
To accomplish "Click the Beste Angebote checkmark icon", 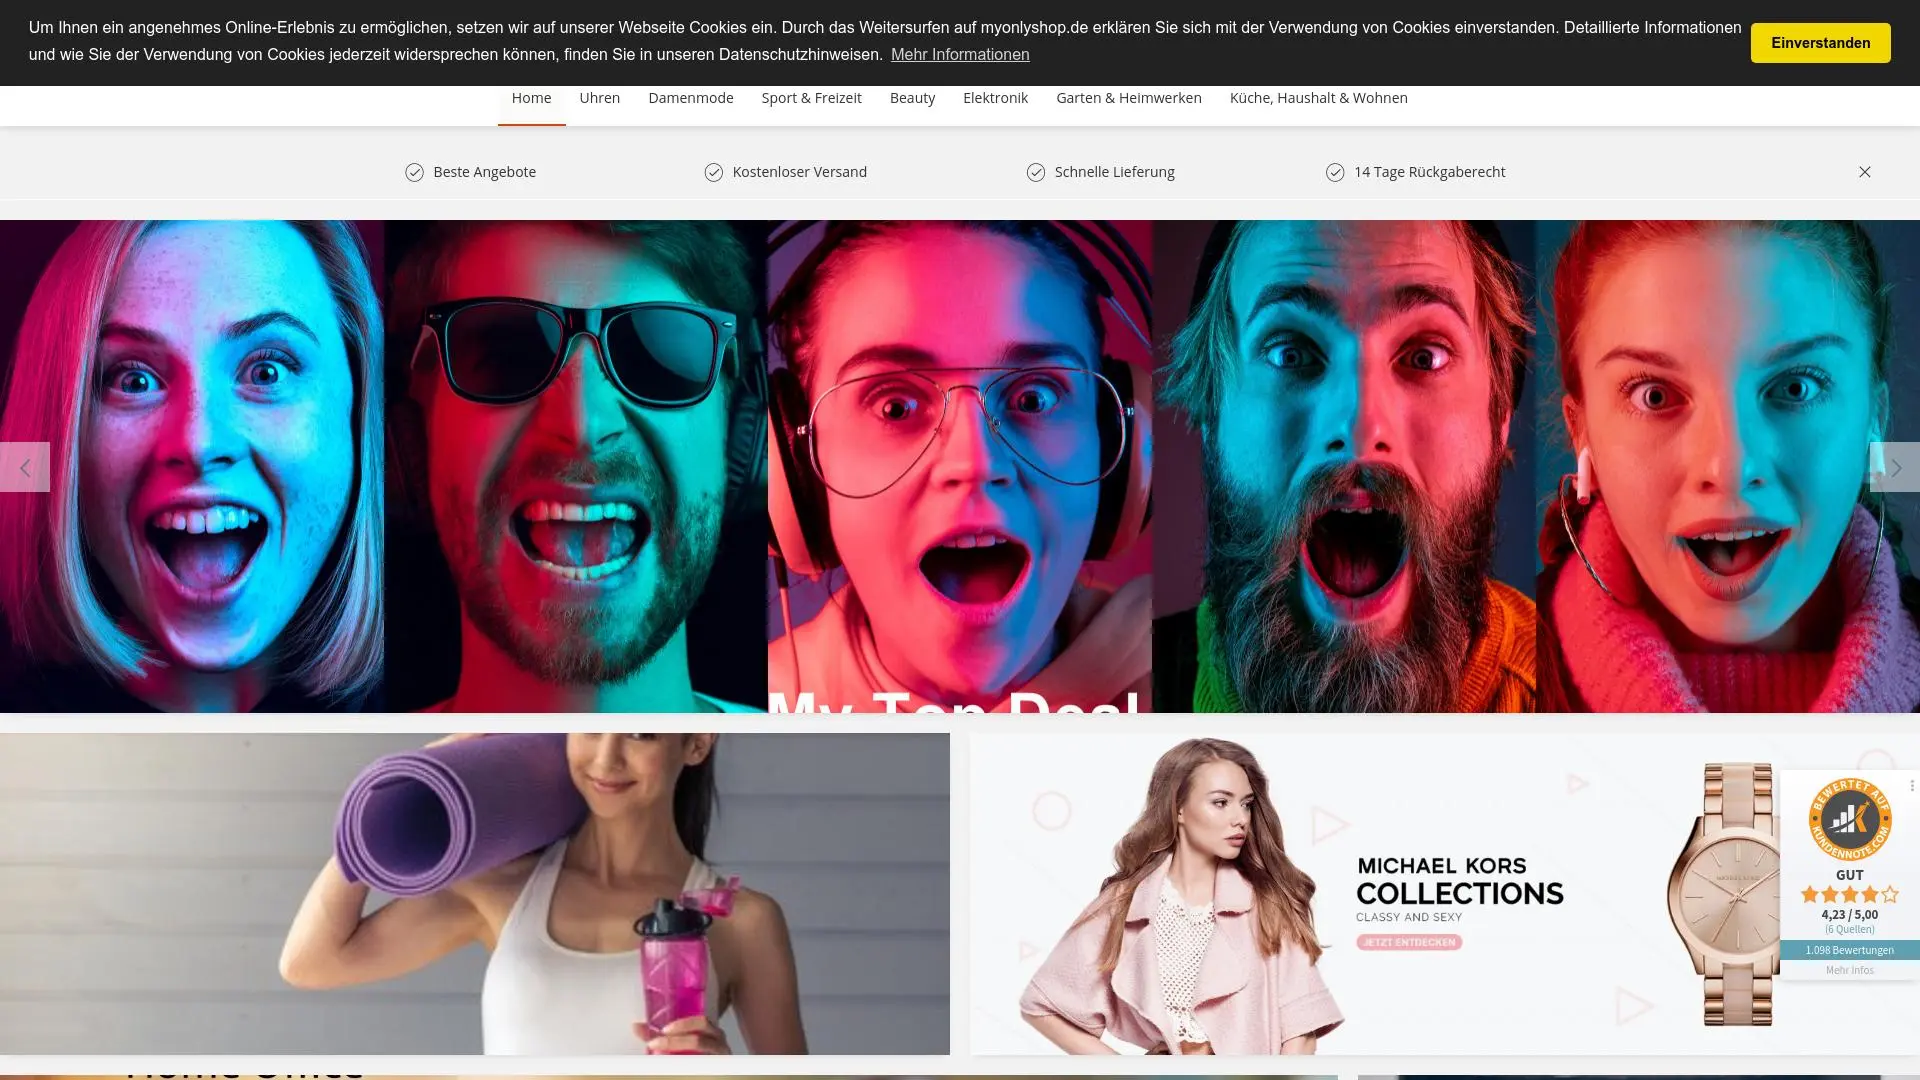I will [414, 173].
